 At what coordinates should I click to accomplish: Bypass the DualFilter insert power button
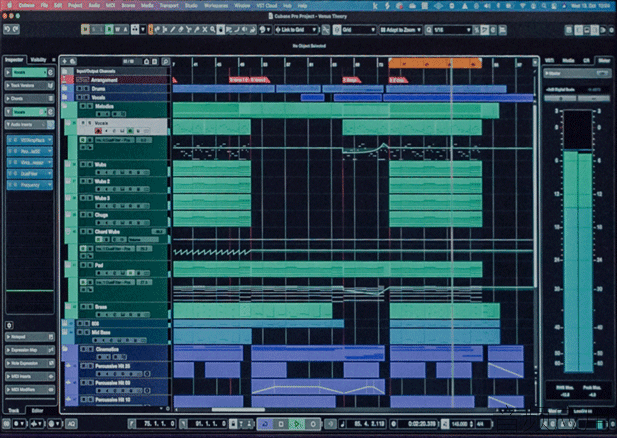[11, 173]
